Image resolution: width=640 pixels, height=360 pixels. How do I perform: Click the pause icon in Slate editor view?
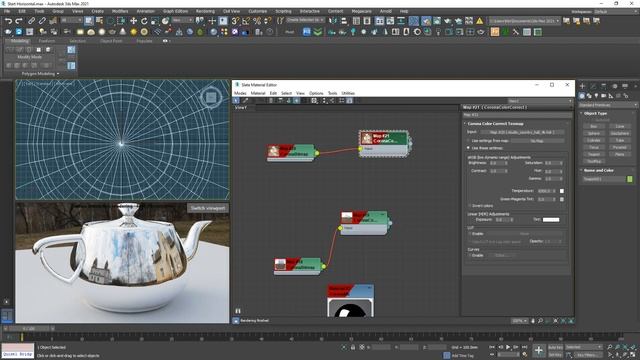[238, 311]
